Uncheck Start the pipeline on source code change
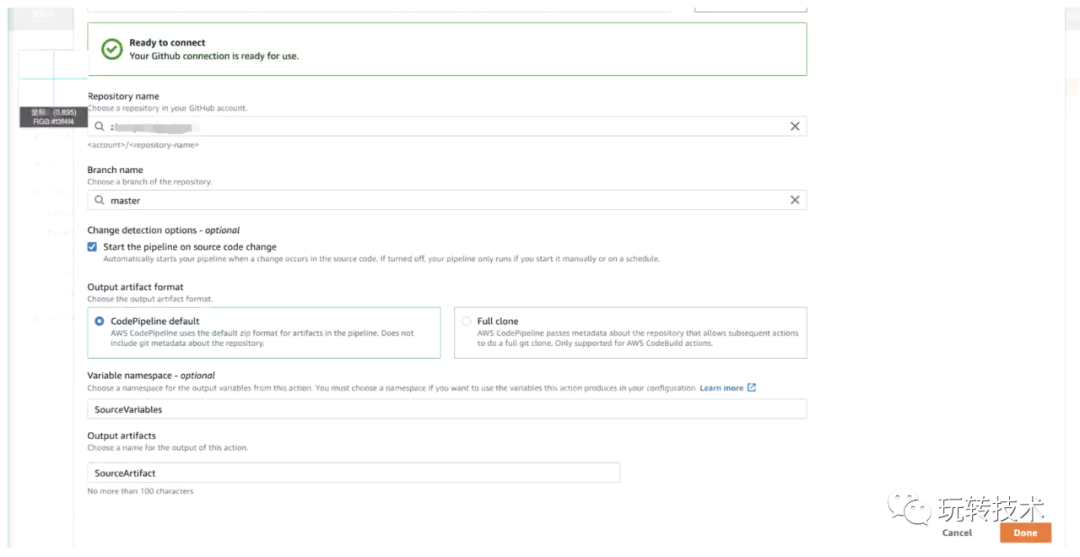 coord(93,247)
